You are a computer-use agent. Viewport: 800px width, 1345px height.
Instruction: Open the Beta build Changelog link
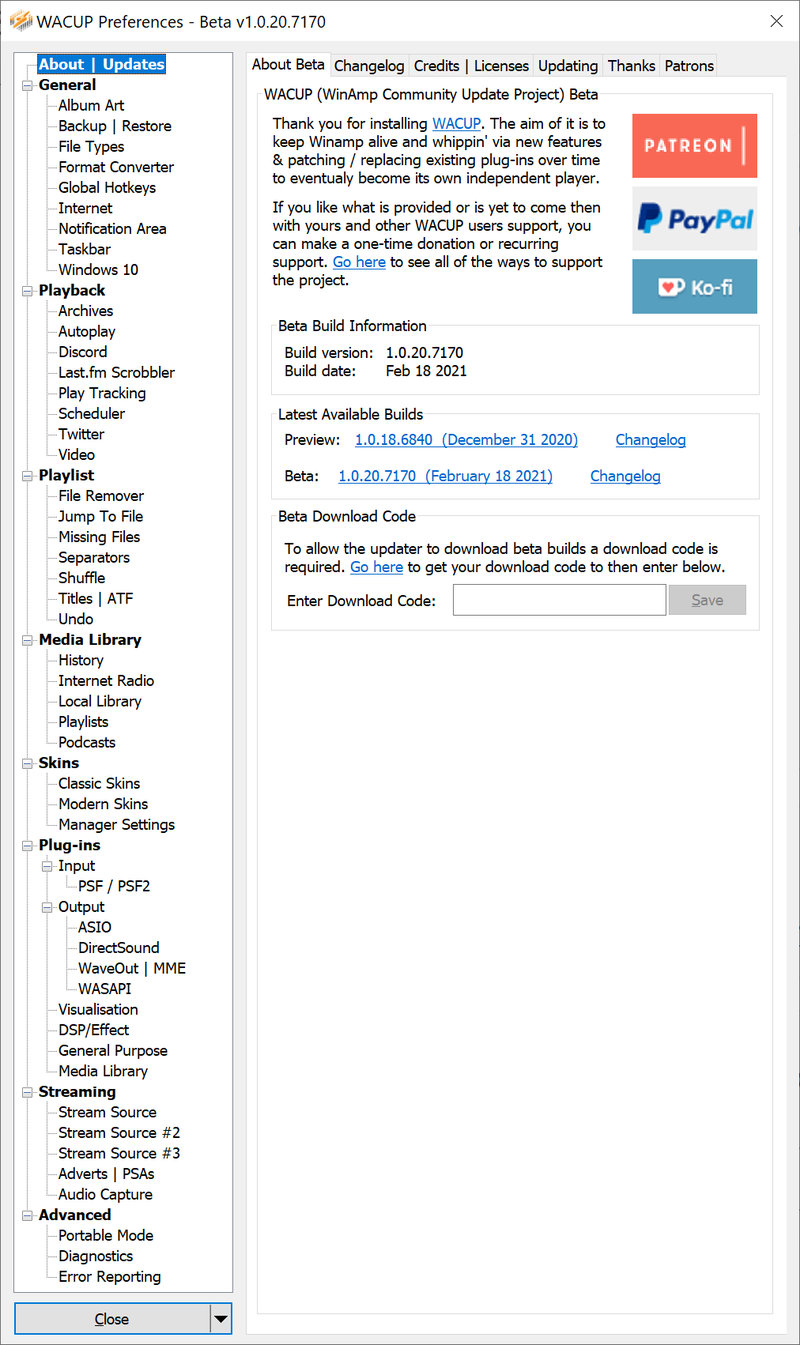625,476
